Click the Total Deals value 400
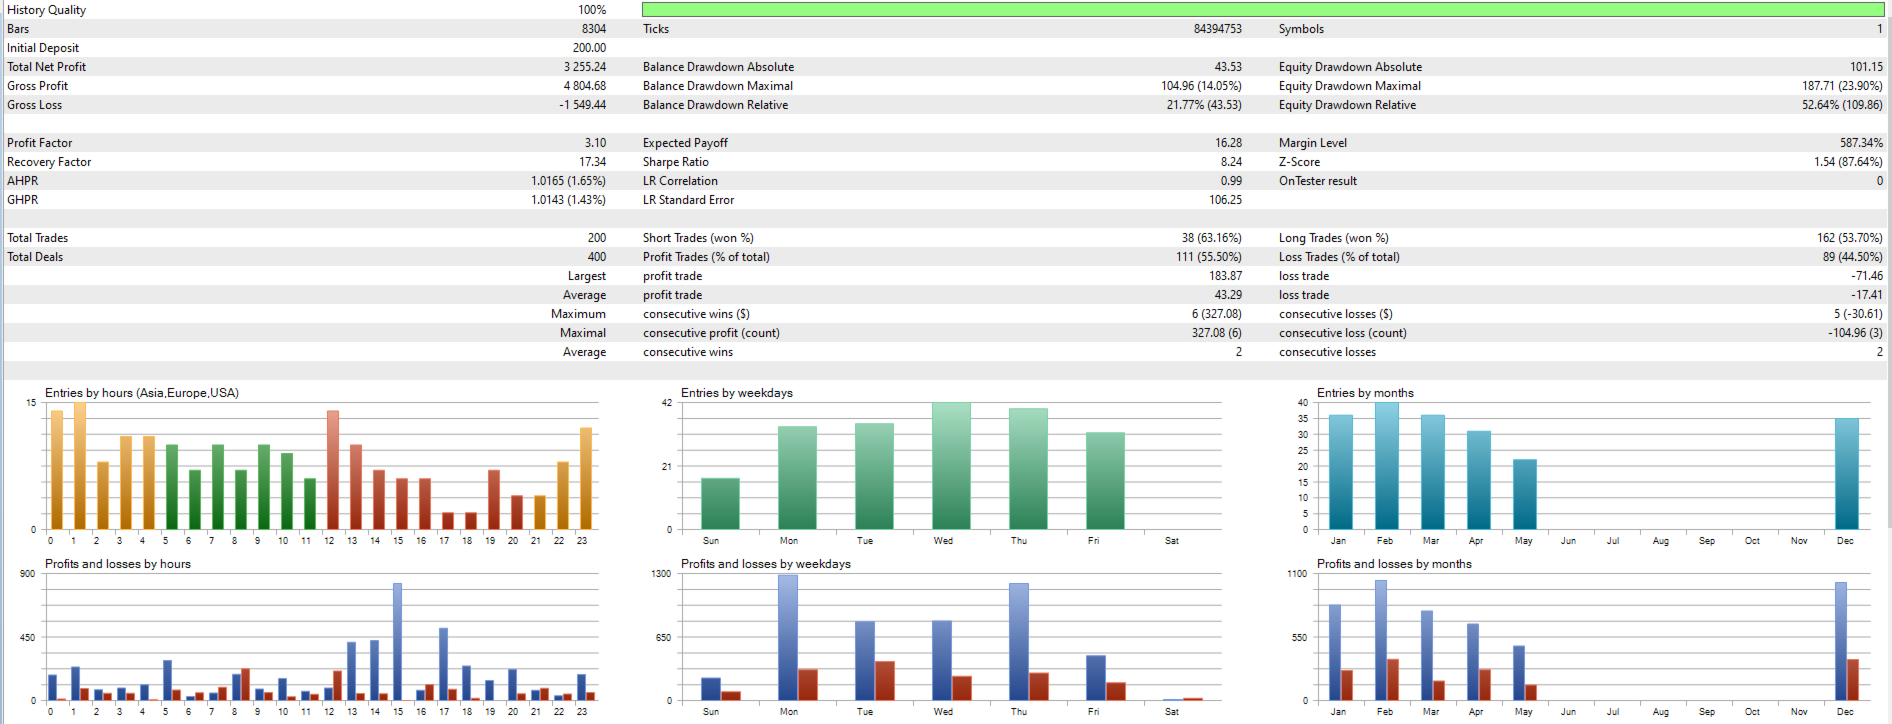 tap(597, 257)
